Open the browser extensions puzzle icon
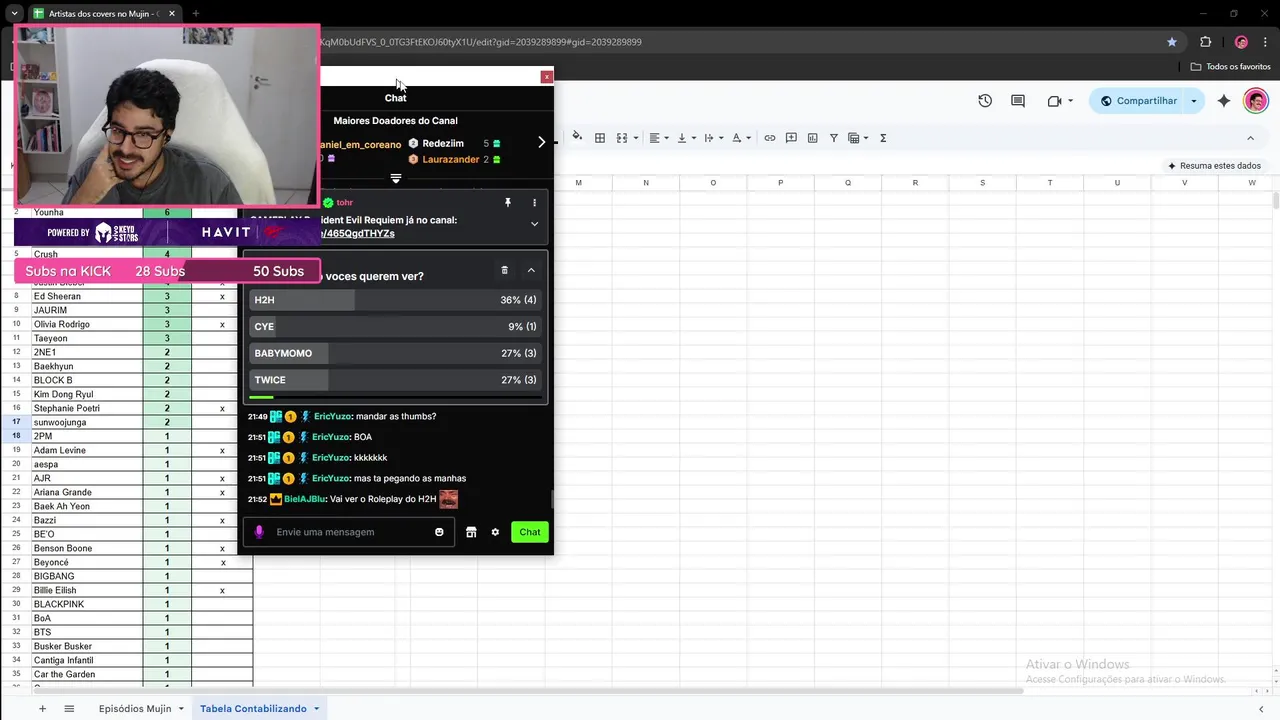Viewport: 1280px width, 720px height. tap(1205, 42)
